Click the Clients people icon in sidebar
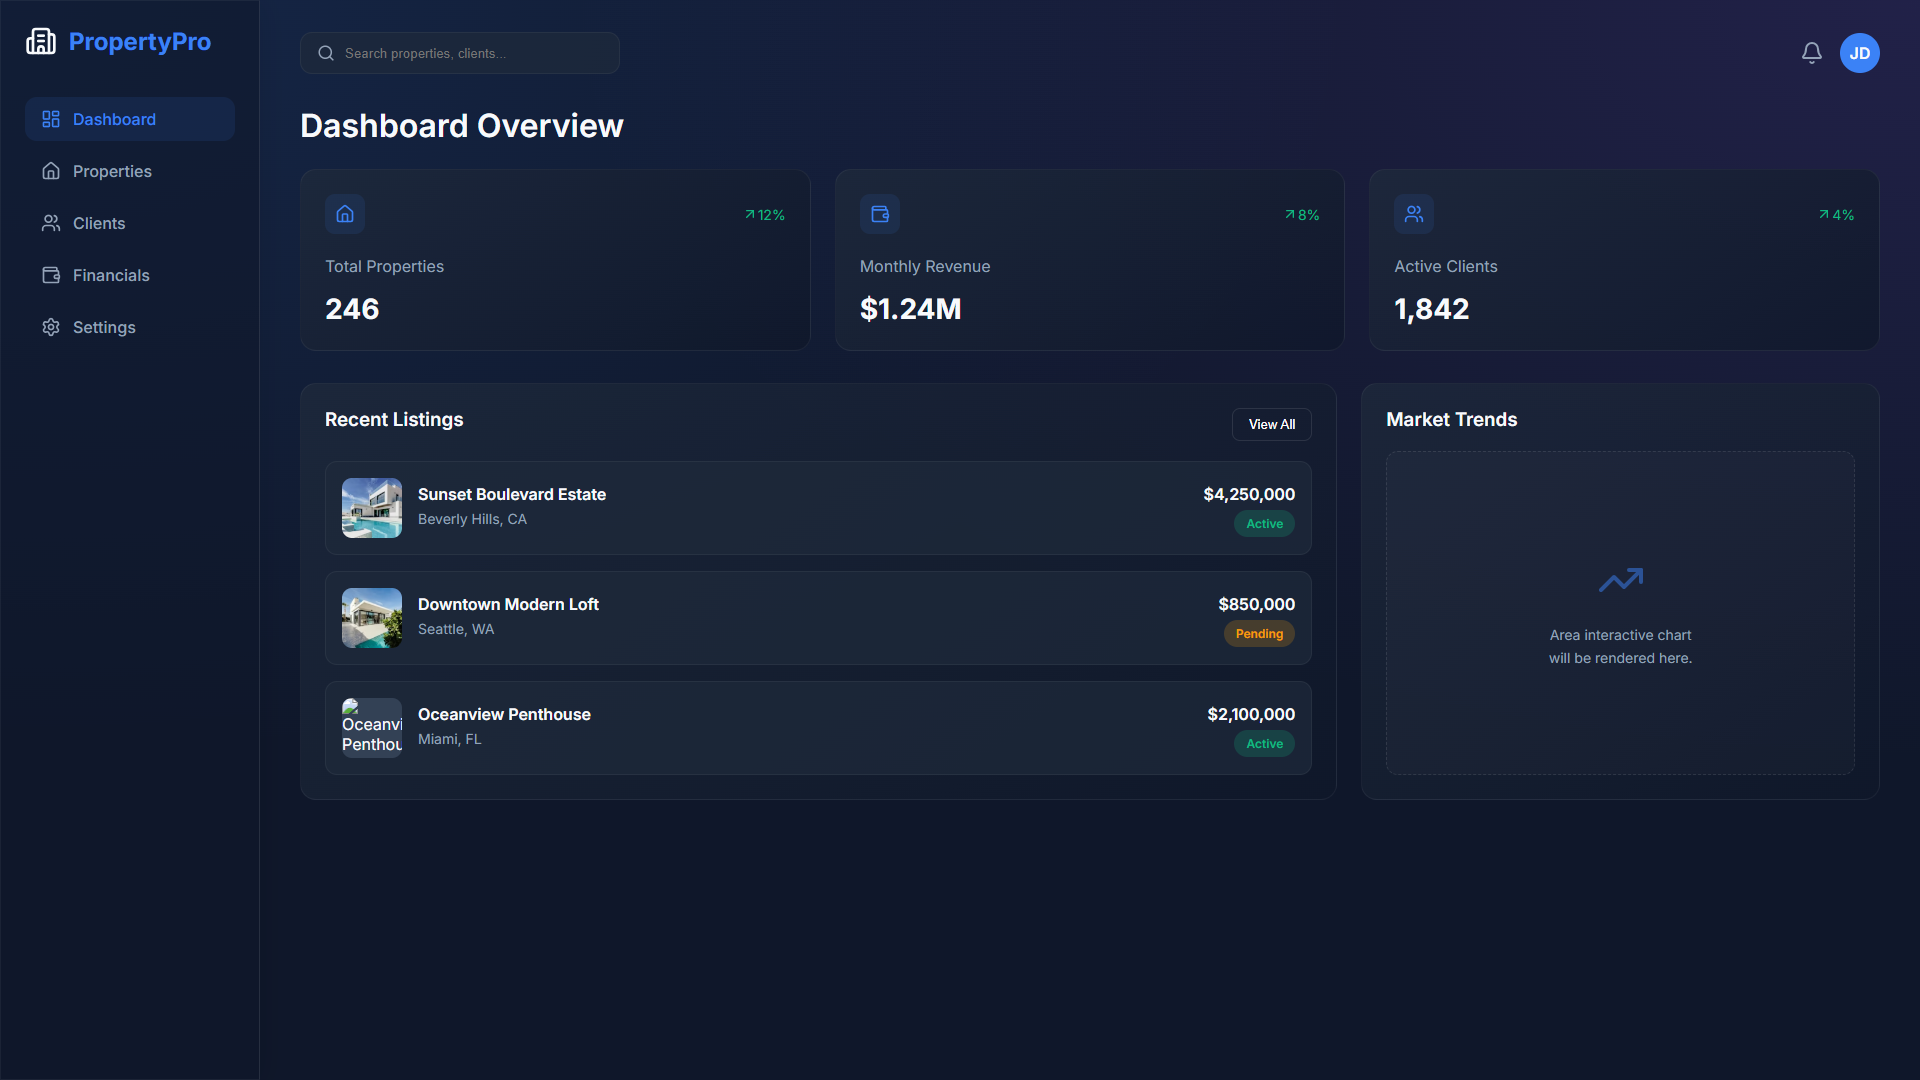The image size is (1920, 1080). (51, 223)
